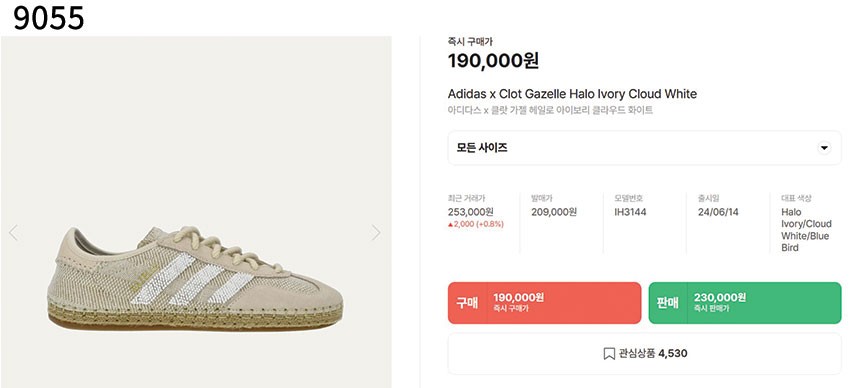
Task: Open the 모든 사이즈 size dropdown
Action: [644, 148]
